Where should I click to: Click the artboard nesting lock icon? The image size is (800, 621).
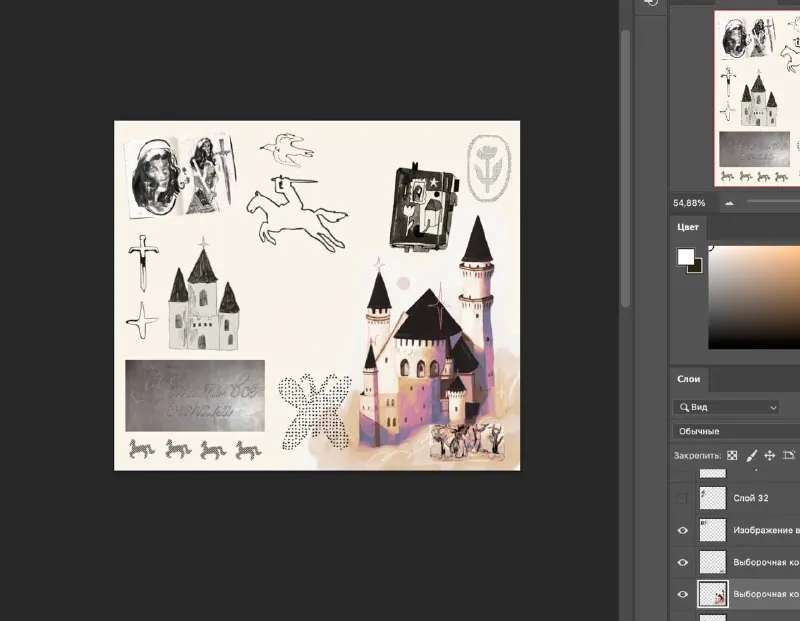tap(789, 456)
